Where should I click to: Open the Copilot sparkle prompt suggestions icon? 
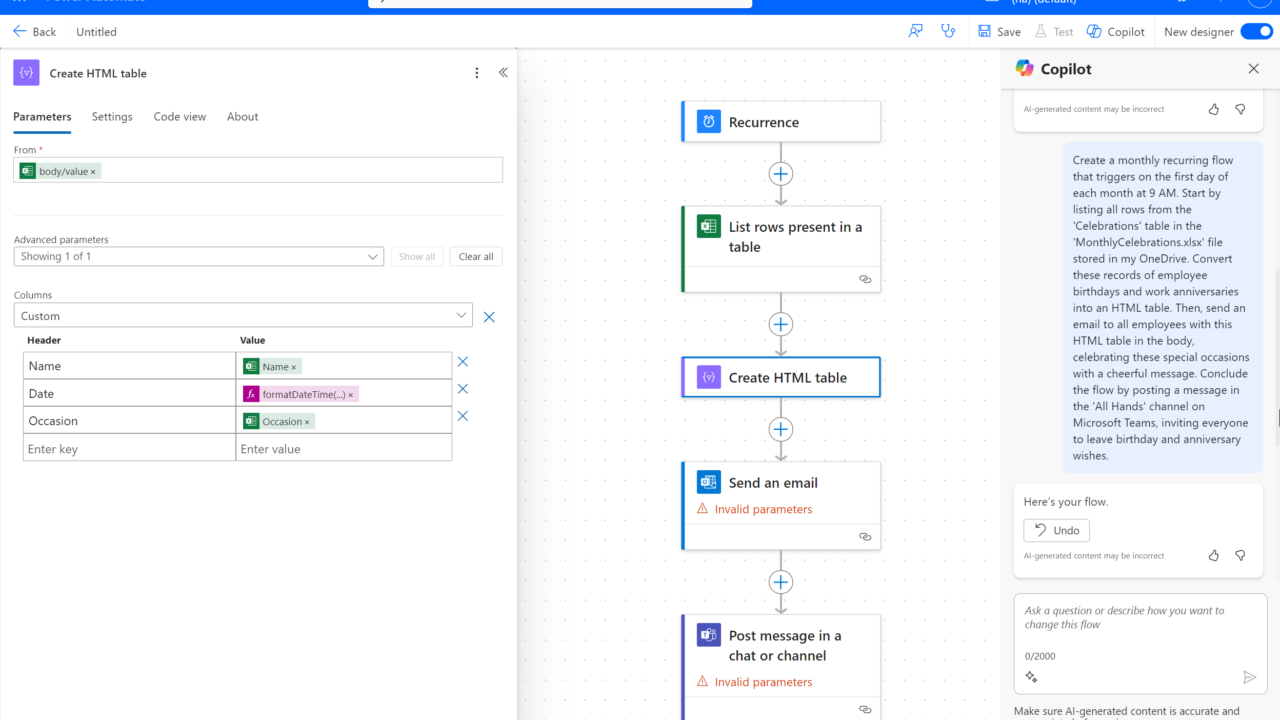coord(1032,677)
